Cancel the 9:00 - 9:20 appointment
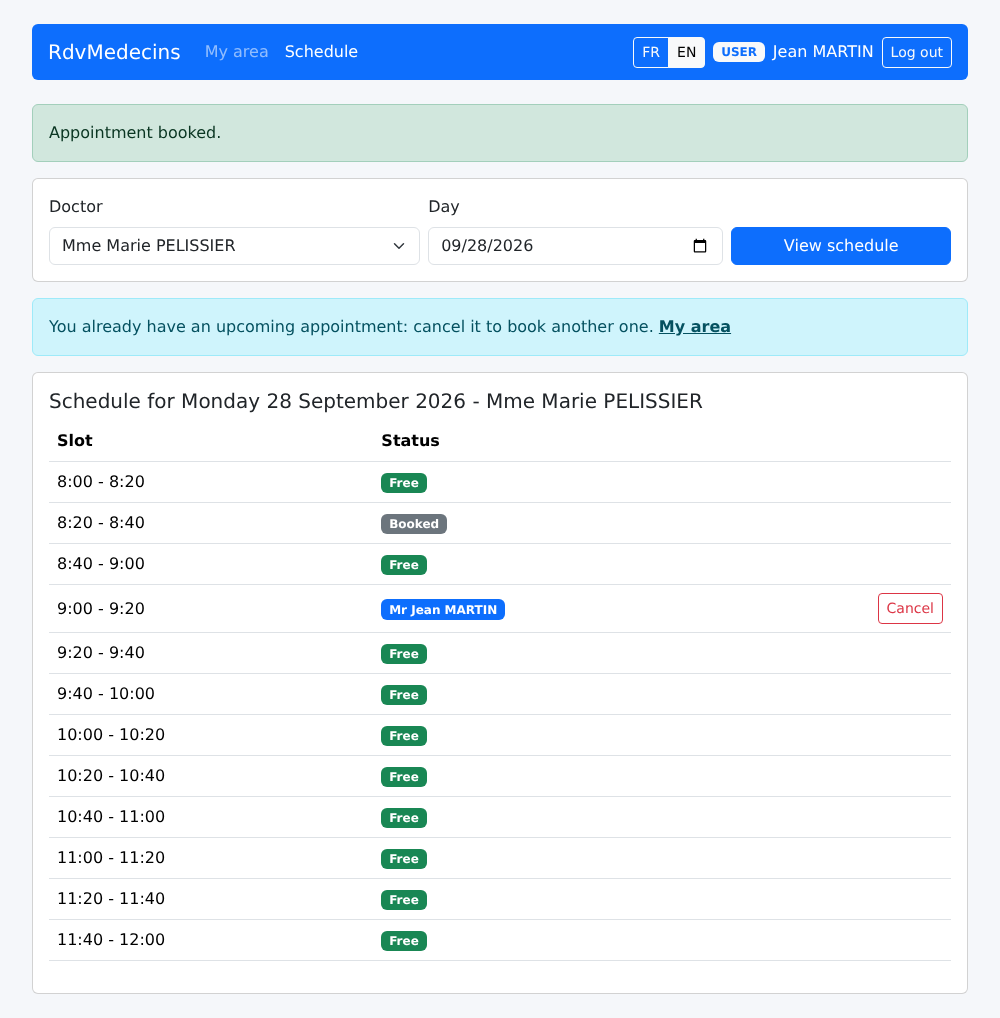This screenshot has width=1000, height=1018. 910,608
